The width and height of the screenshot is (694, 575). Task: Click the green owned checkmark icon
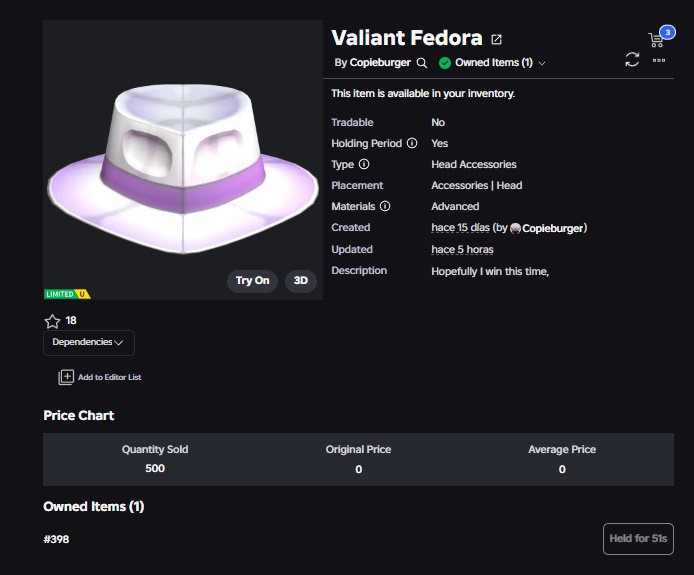pyautogui.click(x=444, y=63)
